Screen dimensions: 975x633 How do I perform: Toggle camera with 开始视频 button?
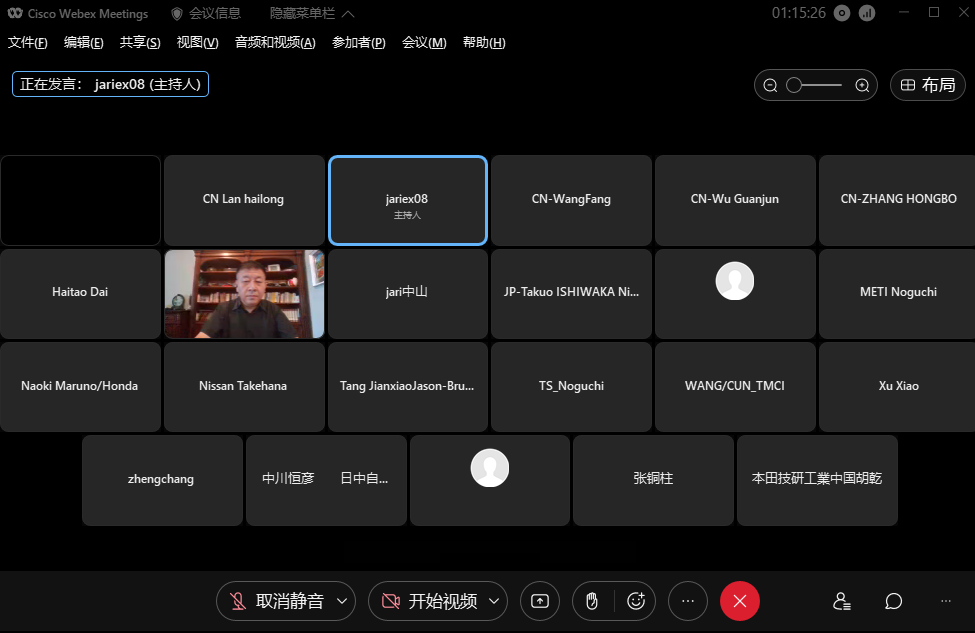(429, 601)
